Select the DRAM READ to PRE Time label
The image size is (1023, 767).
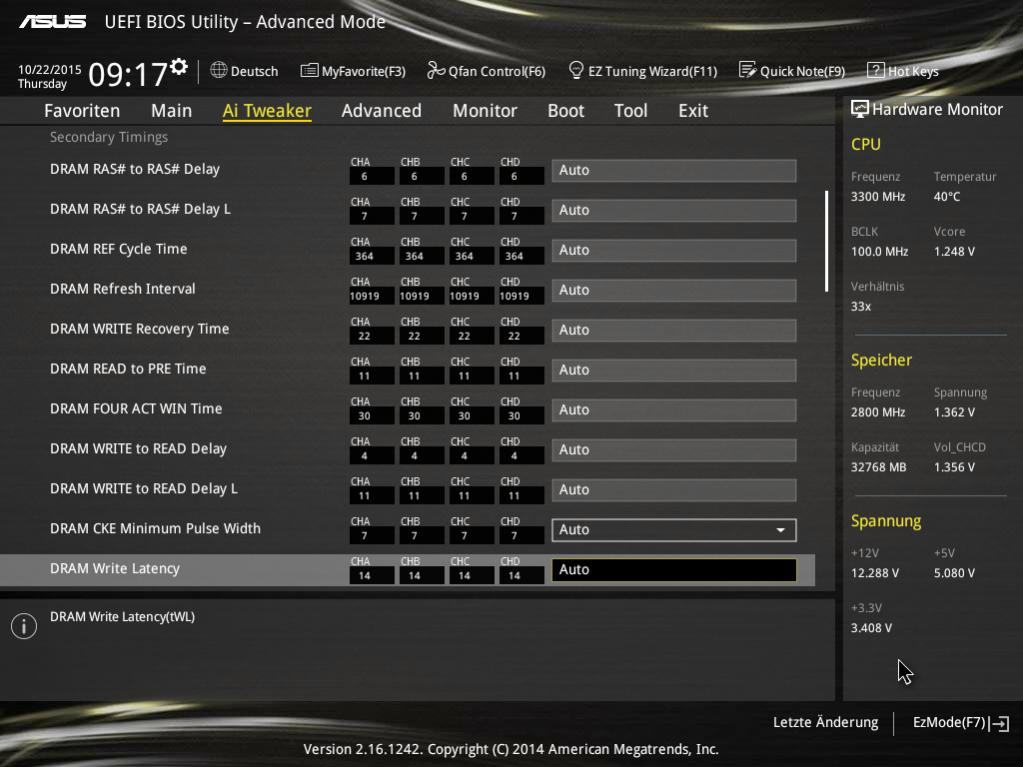click(x=128, y=369)
